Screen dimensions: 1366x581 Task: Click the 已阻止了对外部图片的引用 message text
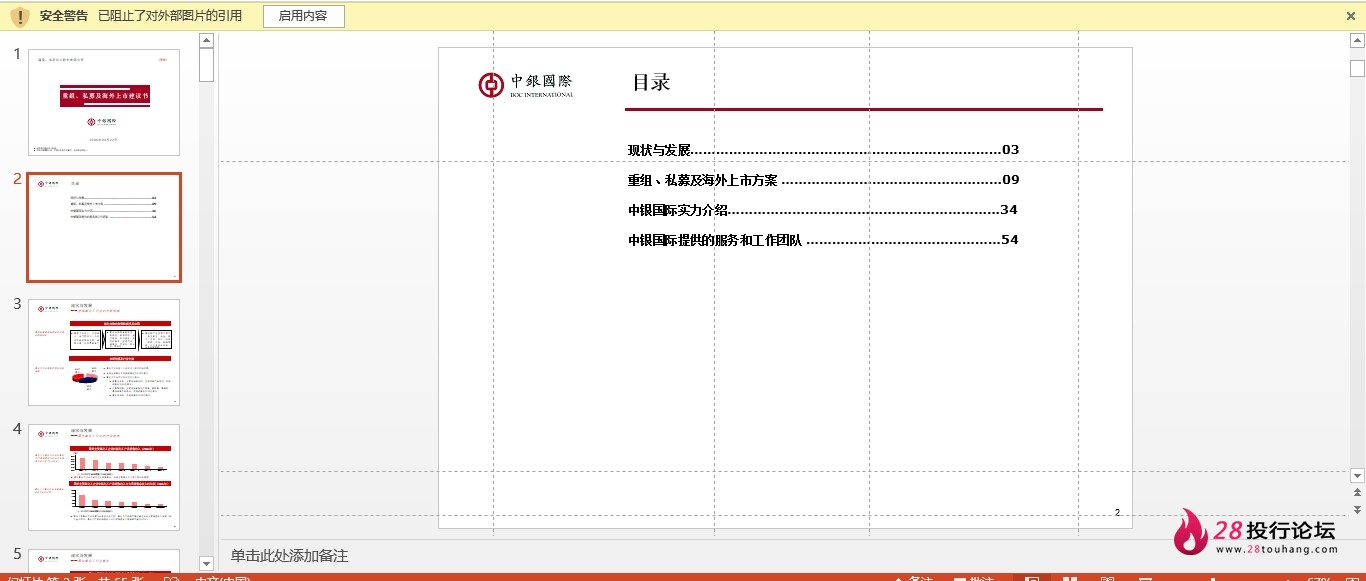coord(170,16)
